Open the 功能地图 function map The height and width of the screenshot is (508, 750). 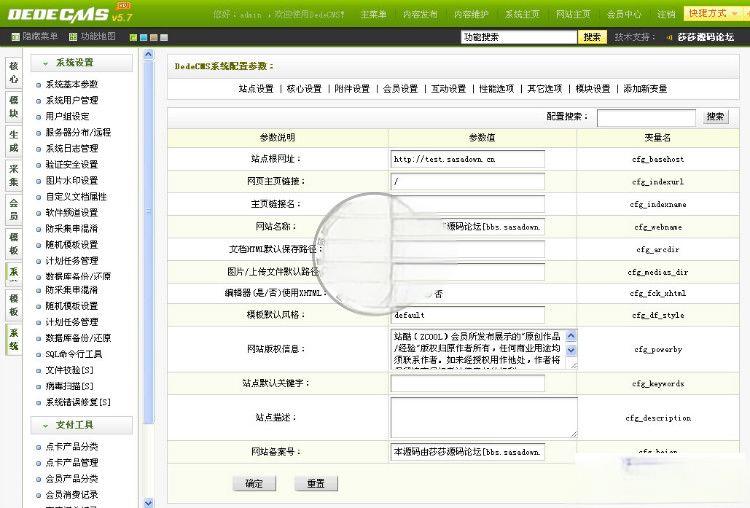click(97, 37)
